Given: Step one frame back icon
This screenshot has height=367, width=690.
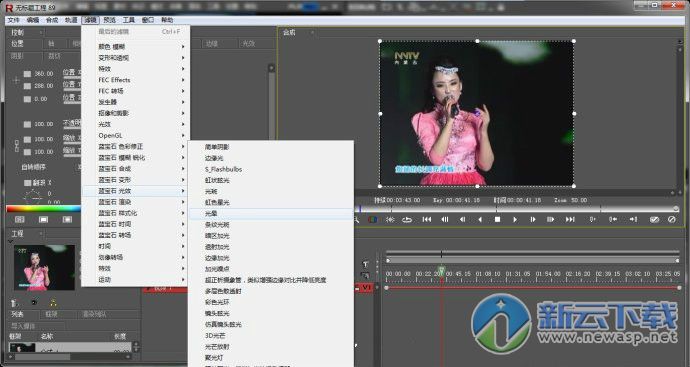Looking at the screenshot, I should (x=462, y=219).
